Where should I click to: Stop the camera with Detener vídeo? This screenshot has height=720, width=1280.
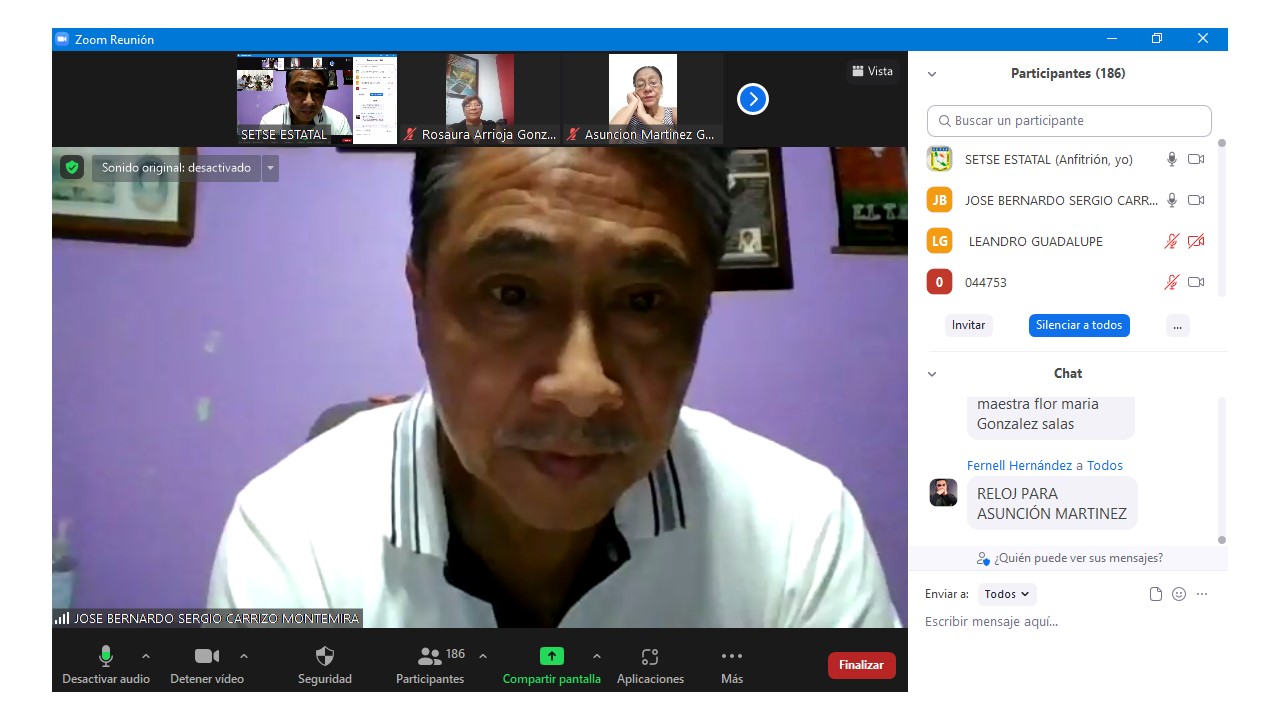pyautogui.click(x=207, y=665)
